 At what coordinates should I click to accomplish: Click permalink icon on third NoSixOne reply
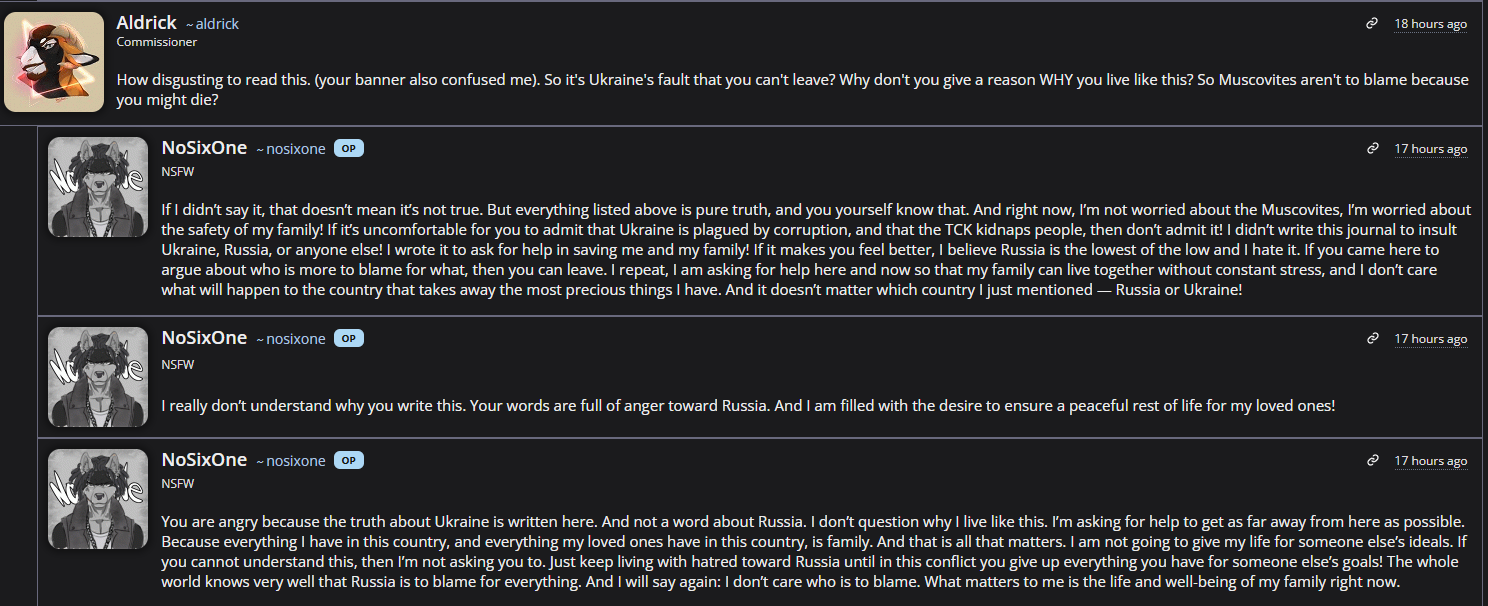tap(1373, 460)
